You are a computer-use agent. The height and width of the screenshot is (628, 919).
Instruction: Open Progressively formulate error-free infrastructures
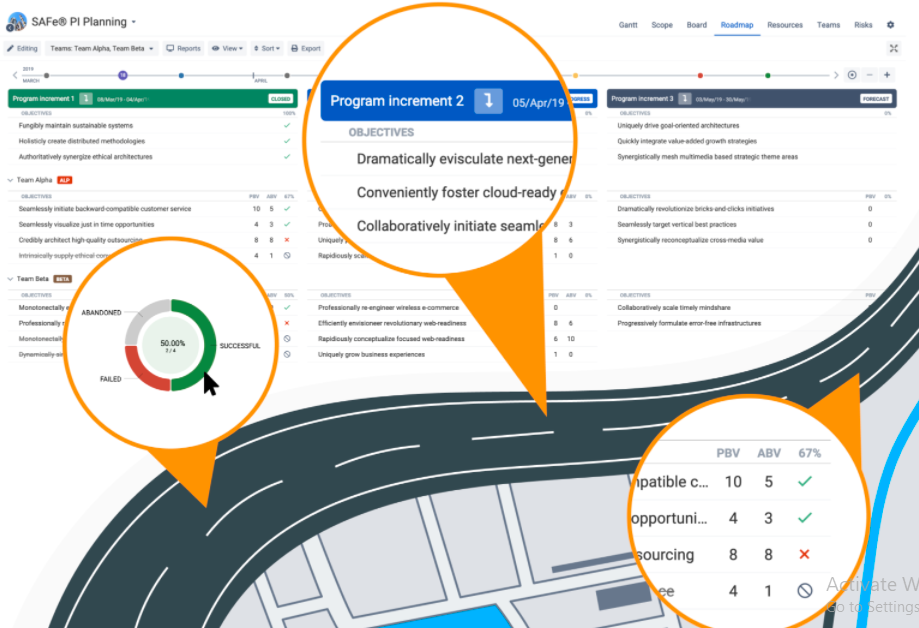tap(689, 323)
